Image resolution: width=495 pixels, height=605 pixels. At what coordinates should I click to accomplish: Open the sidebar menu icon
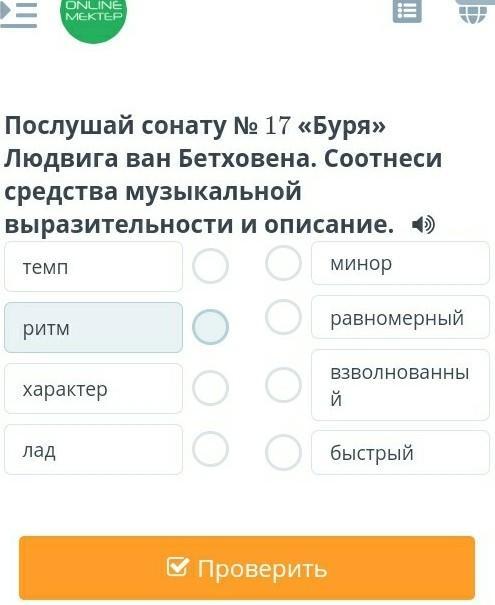pyautogui.click(x=19, y=15)
